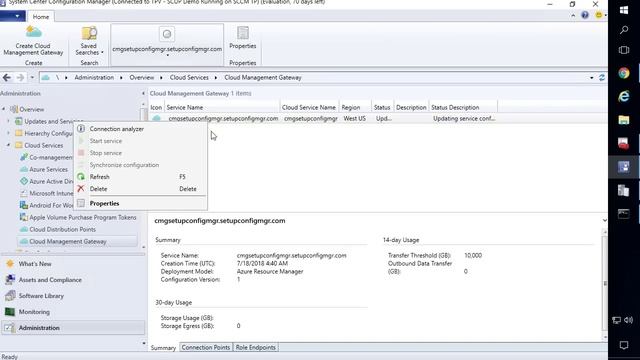Select Overview in the breadcrumb path

(x=142, y=78)
